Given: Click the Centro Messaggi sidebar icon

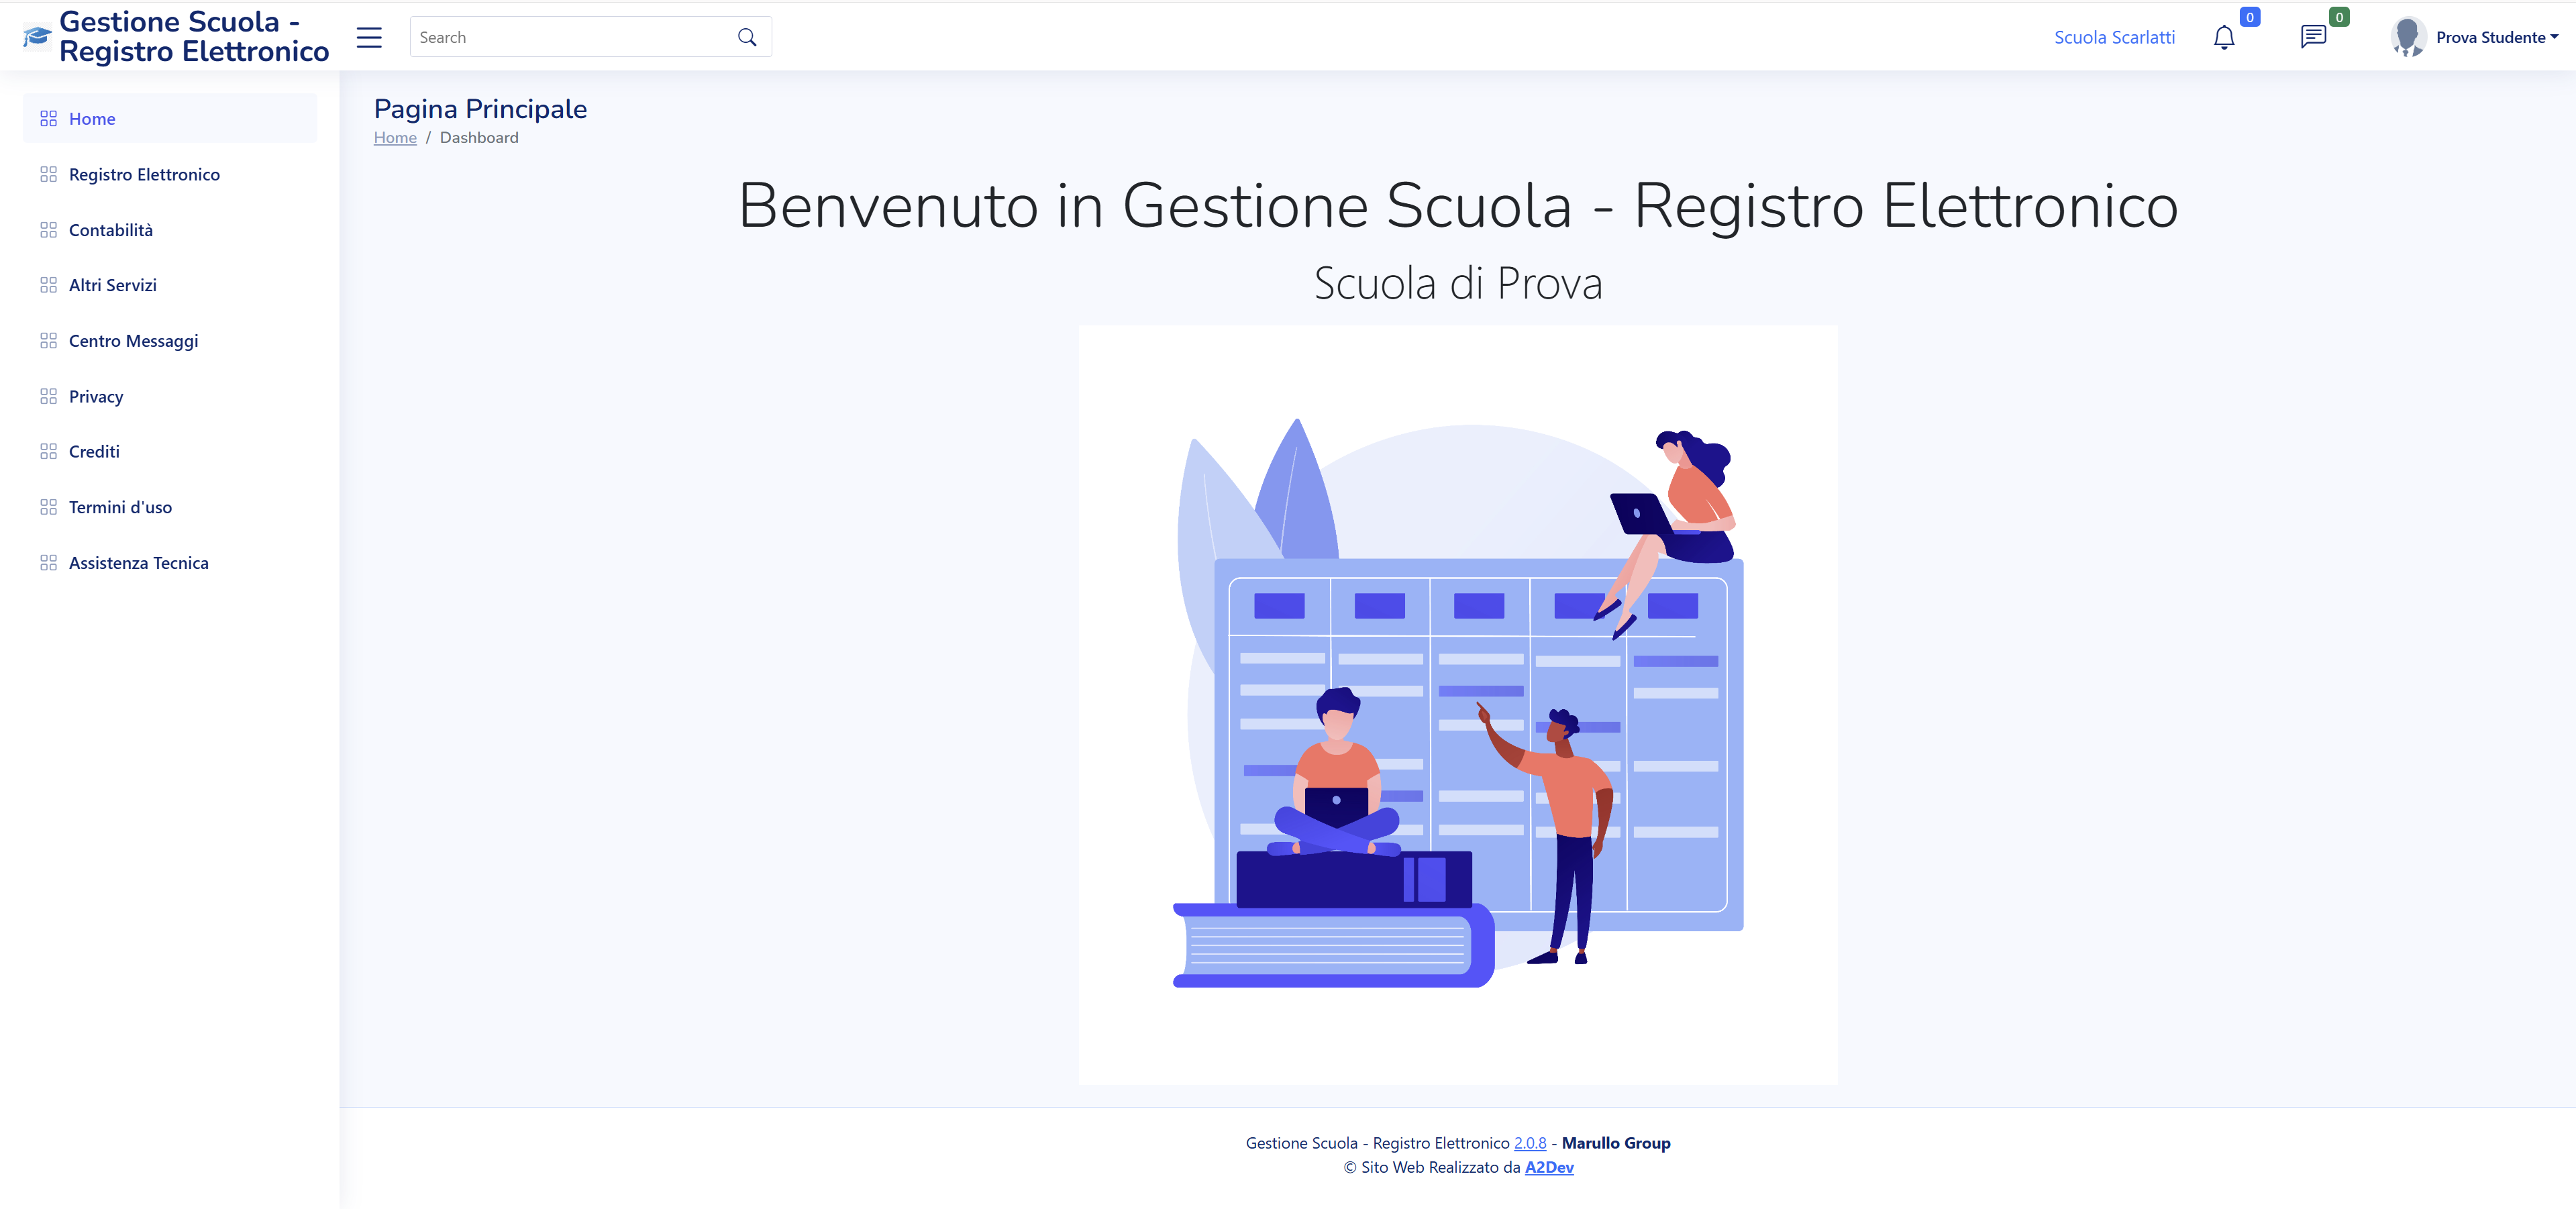Looking at the screenshot, I should point(48,340).
